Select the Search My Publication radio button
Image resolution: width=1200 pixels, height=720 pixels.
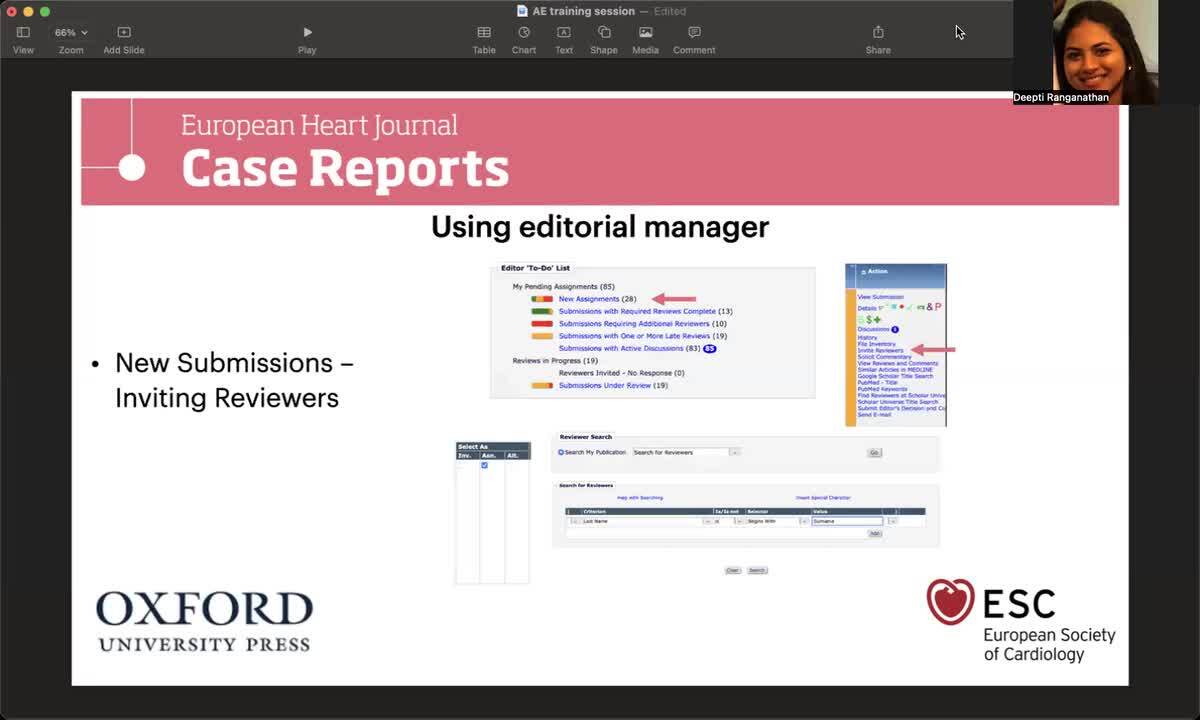pyautogui.click(x=561, y=452)
